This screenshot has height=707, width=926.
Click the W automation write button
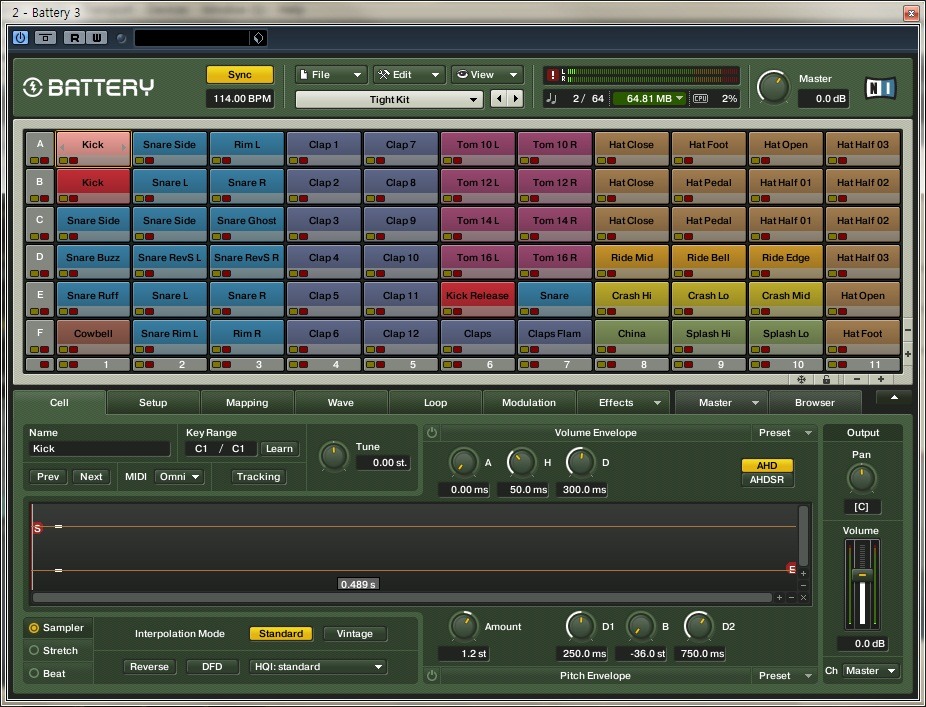point(97,38)
